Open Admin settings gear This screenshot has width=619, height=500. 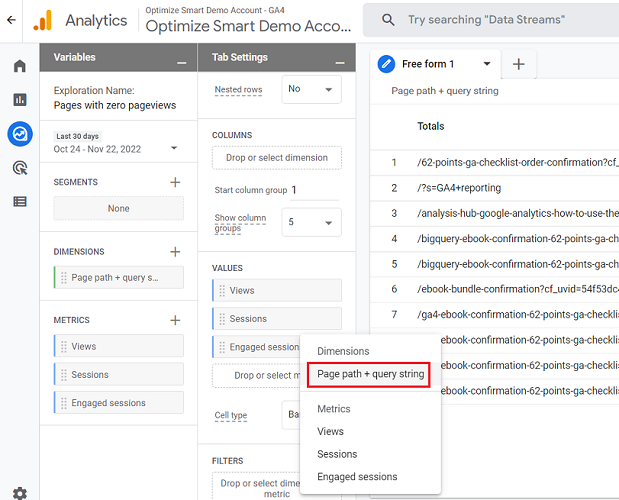pyautogui.click(x=20, y=493)
